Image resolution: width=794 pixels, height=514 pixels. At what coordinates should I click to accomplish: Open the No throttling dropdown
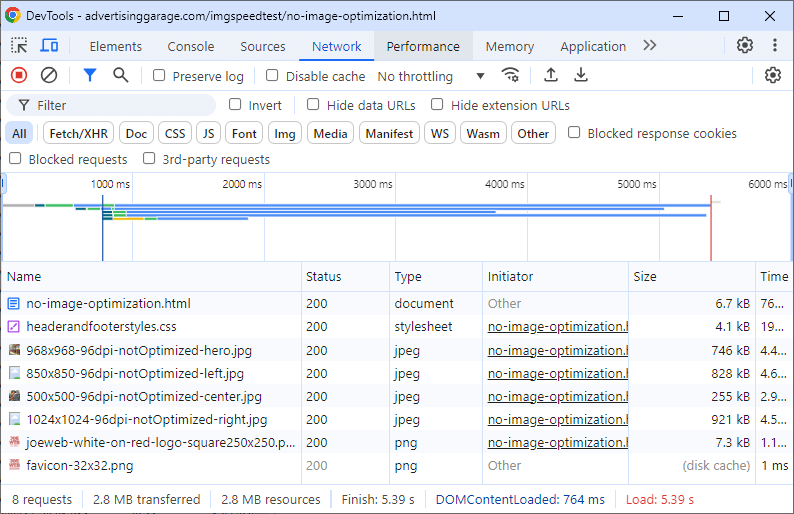[431, 76]
